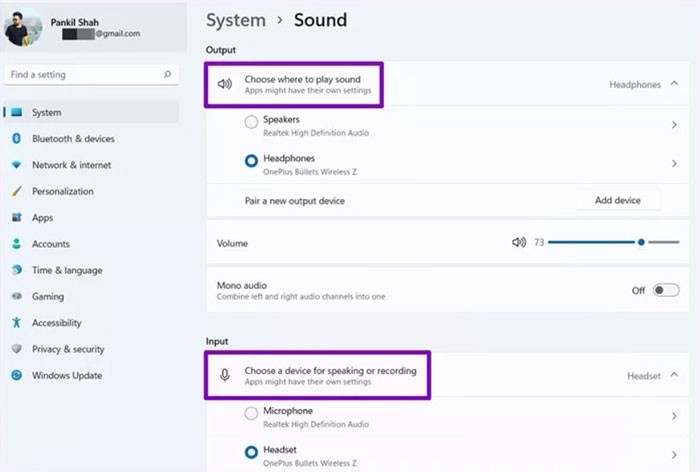Toggle the Mono audio switch on
The height and width of the screenshot is (472, 700).
pos(665,290)
